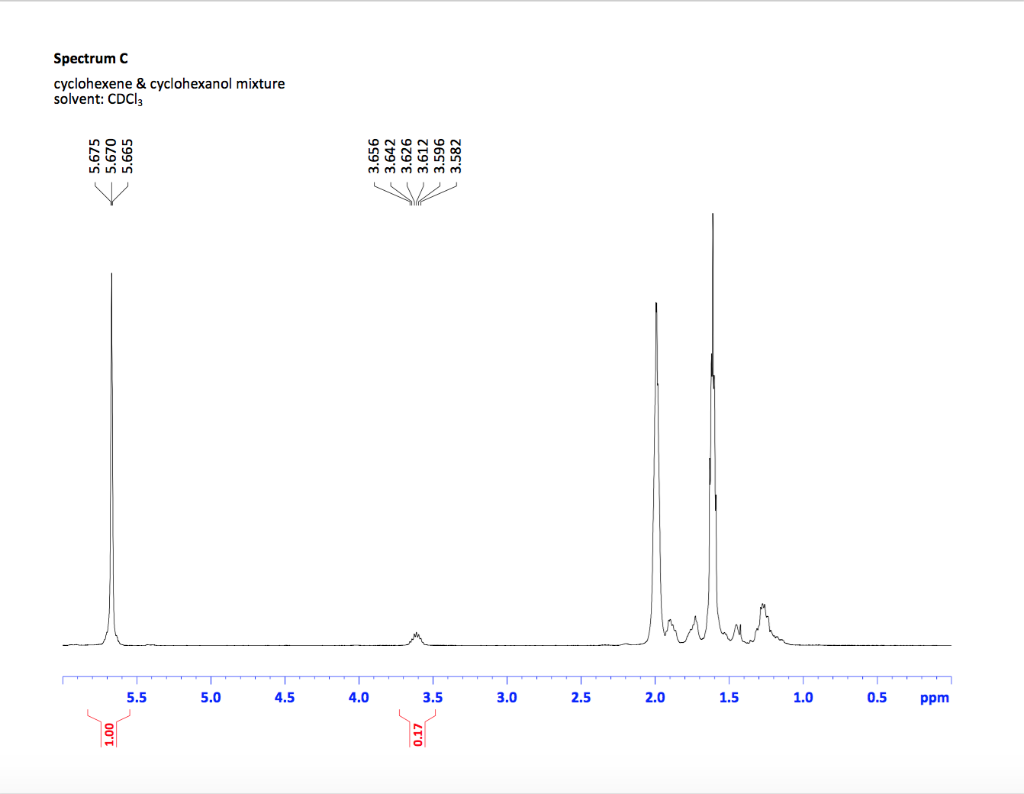Click the Spectrum C title
Viewport: 1024px width, 794px height.
[90, 58]
